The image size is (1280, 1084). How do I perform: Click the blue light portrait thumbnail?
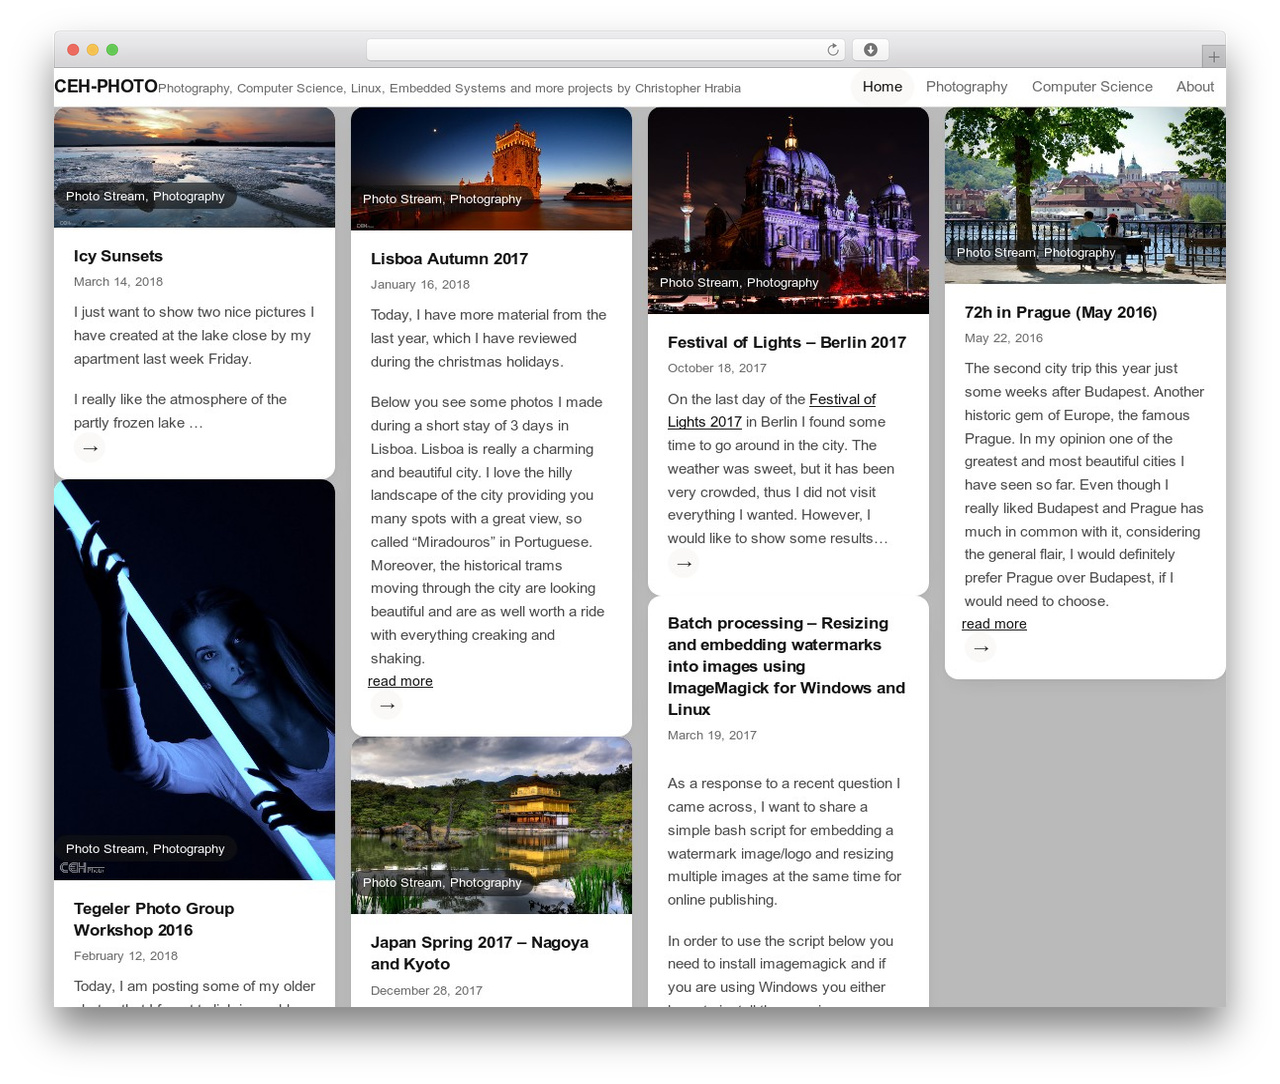pos(194,680)
